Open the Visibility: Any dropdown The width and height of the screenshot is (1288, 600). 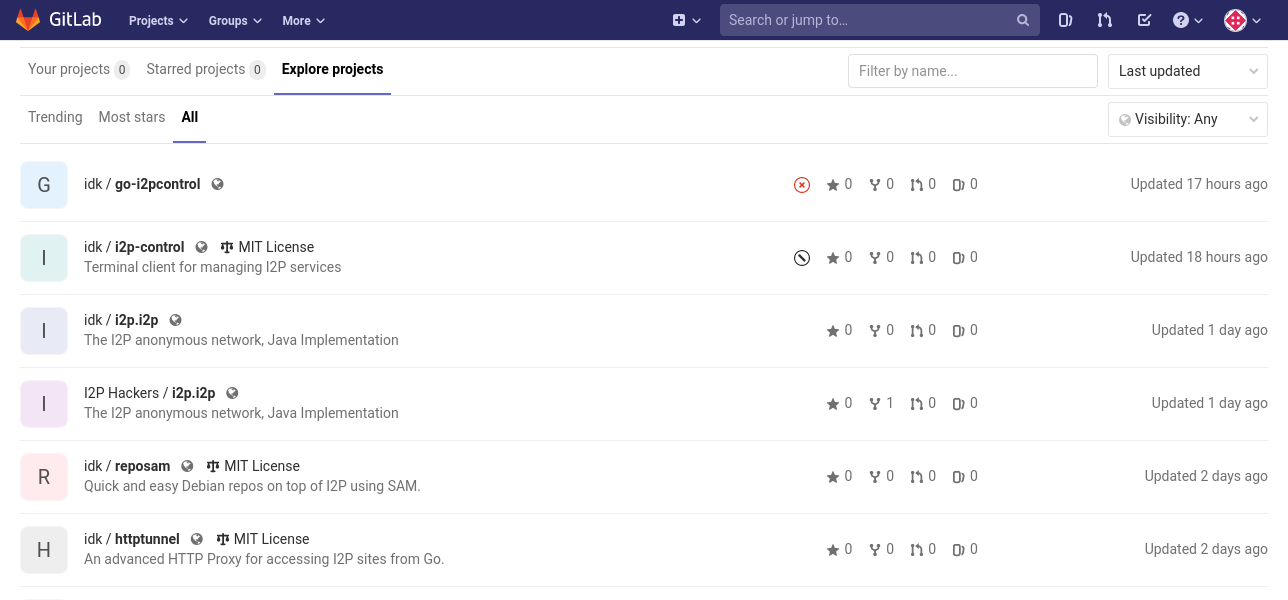coord(1188,119)
